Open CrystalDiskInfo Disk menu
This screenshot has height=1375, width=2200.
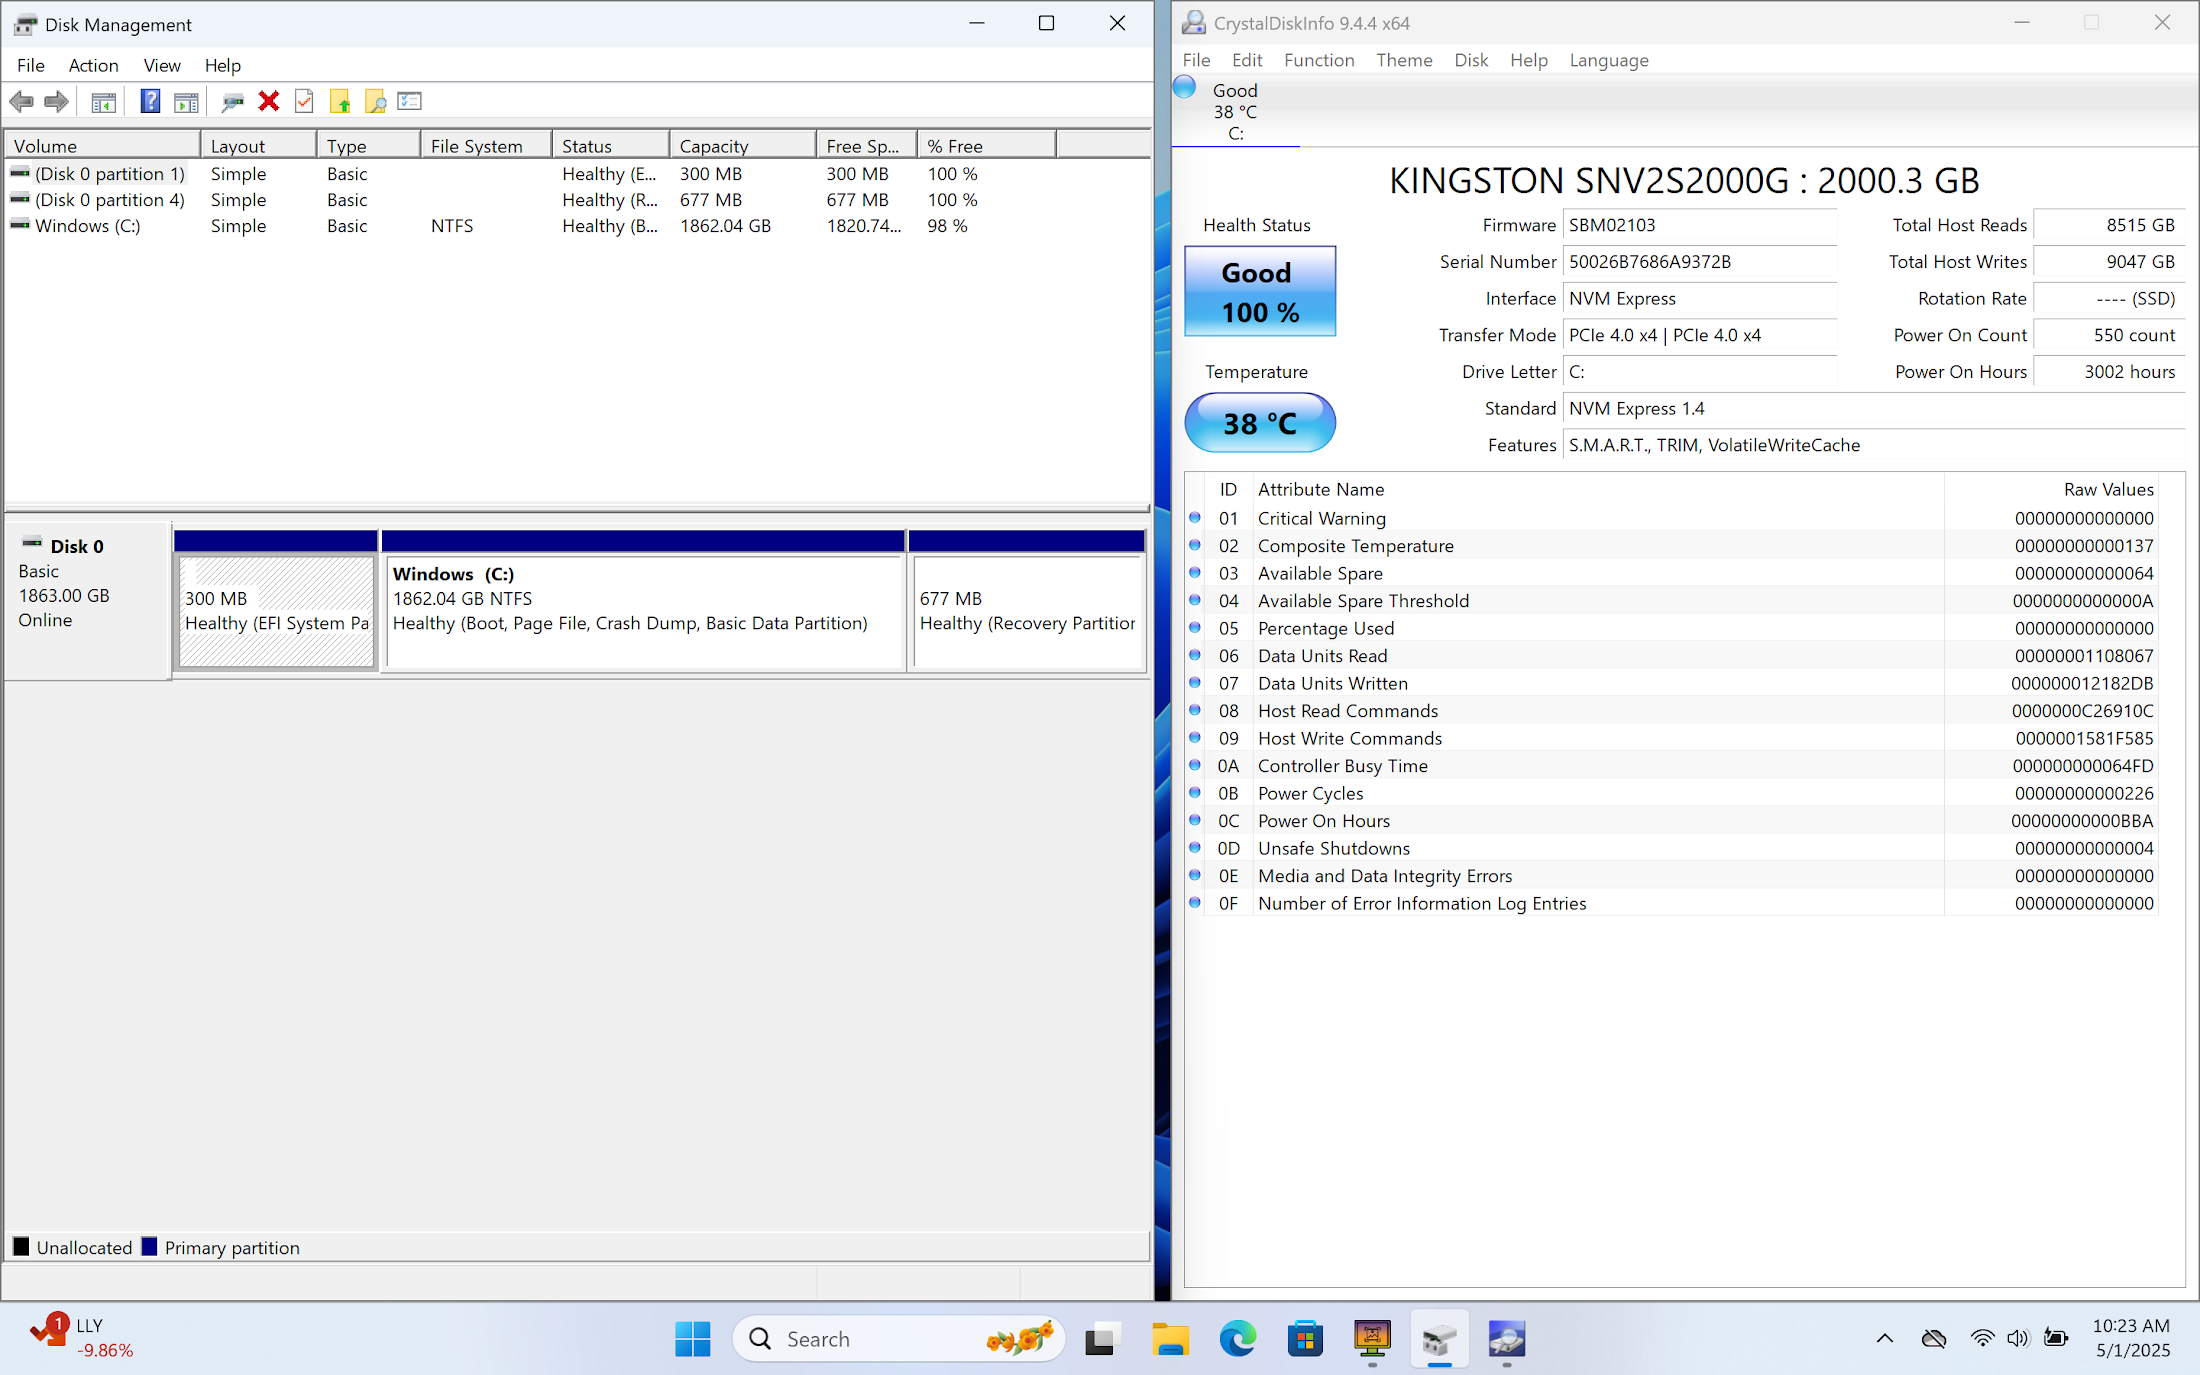pos(1471,60)
